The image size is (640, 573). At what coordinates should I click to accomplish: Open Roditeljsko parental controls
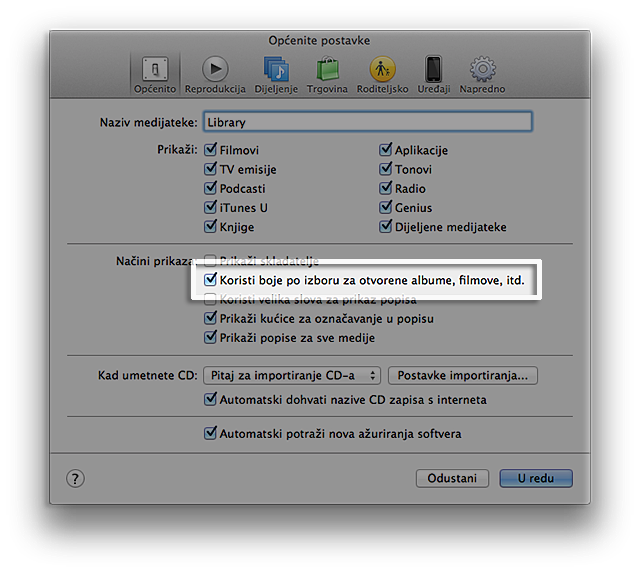(382, 73)
